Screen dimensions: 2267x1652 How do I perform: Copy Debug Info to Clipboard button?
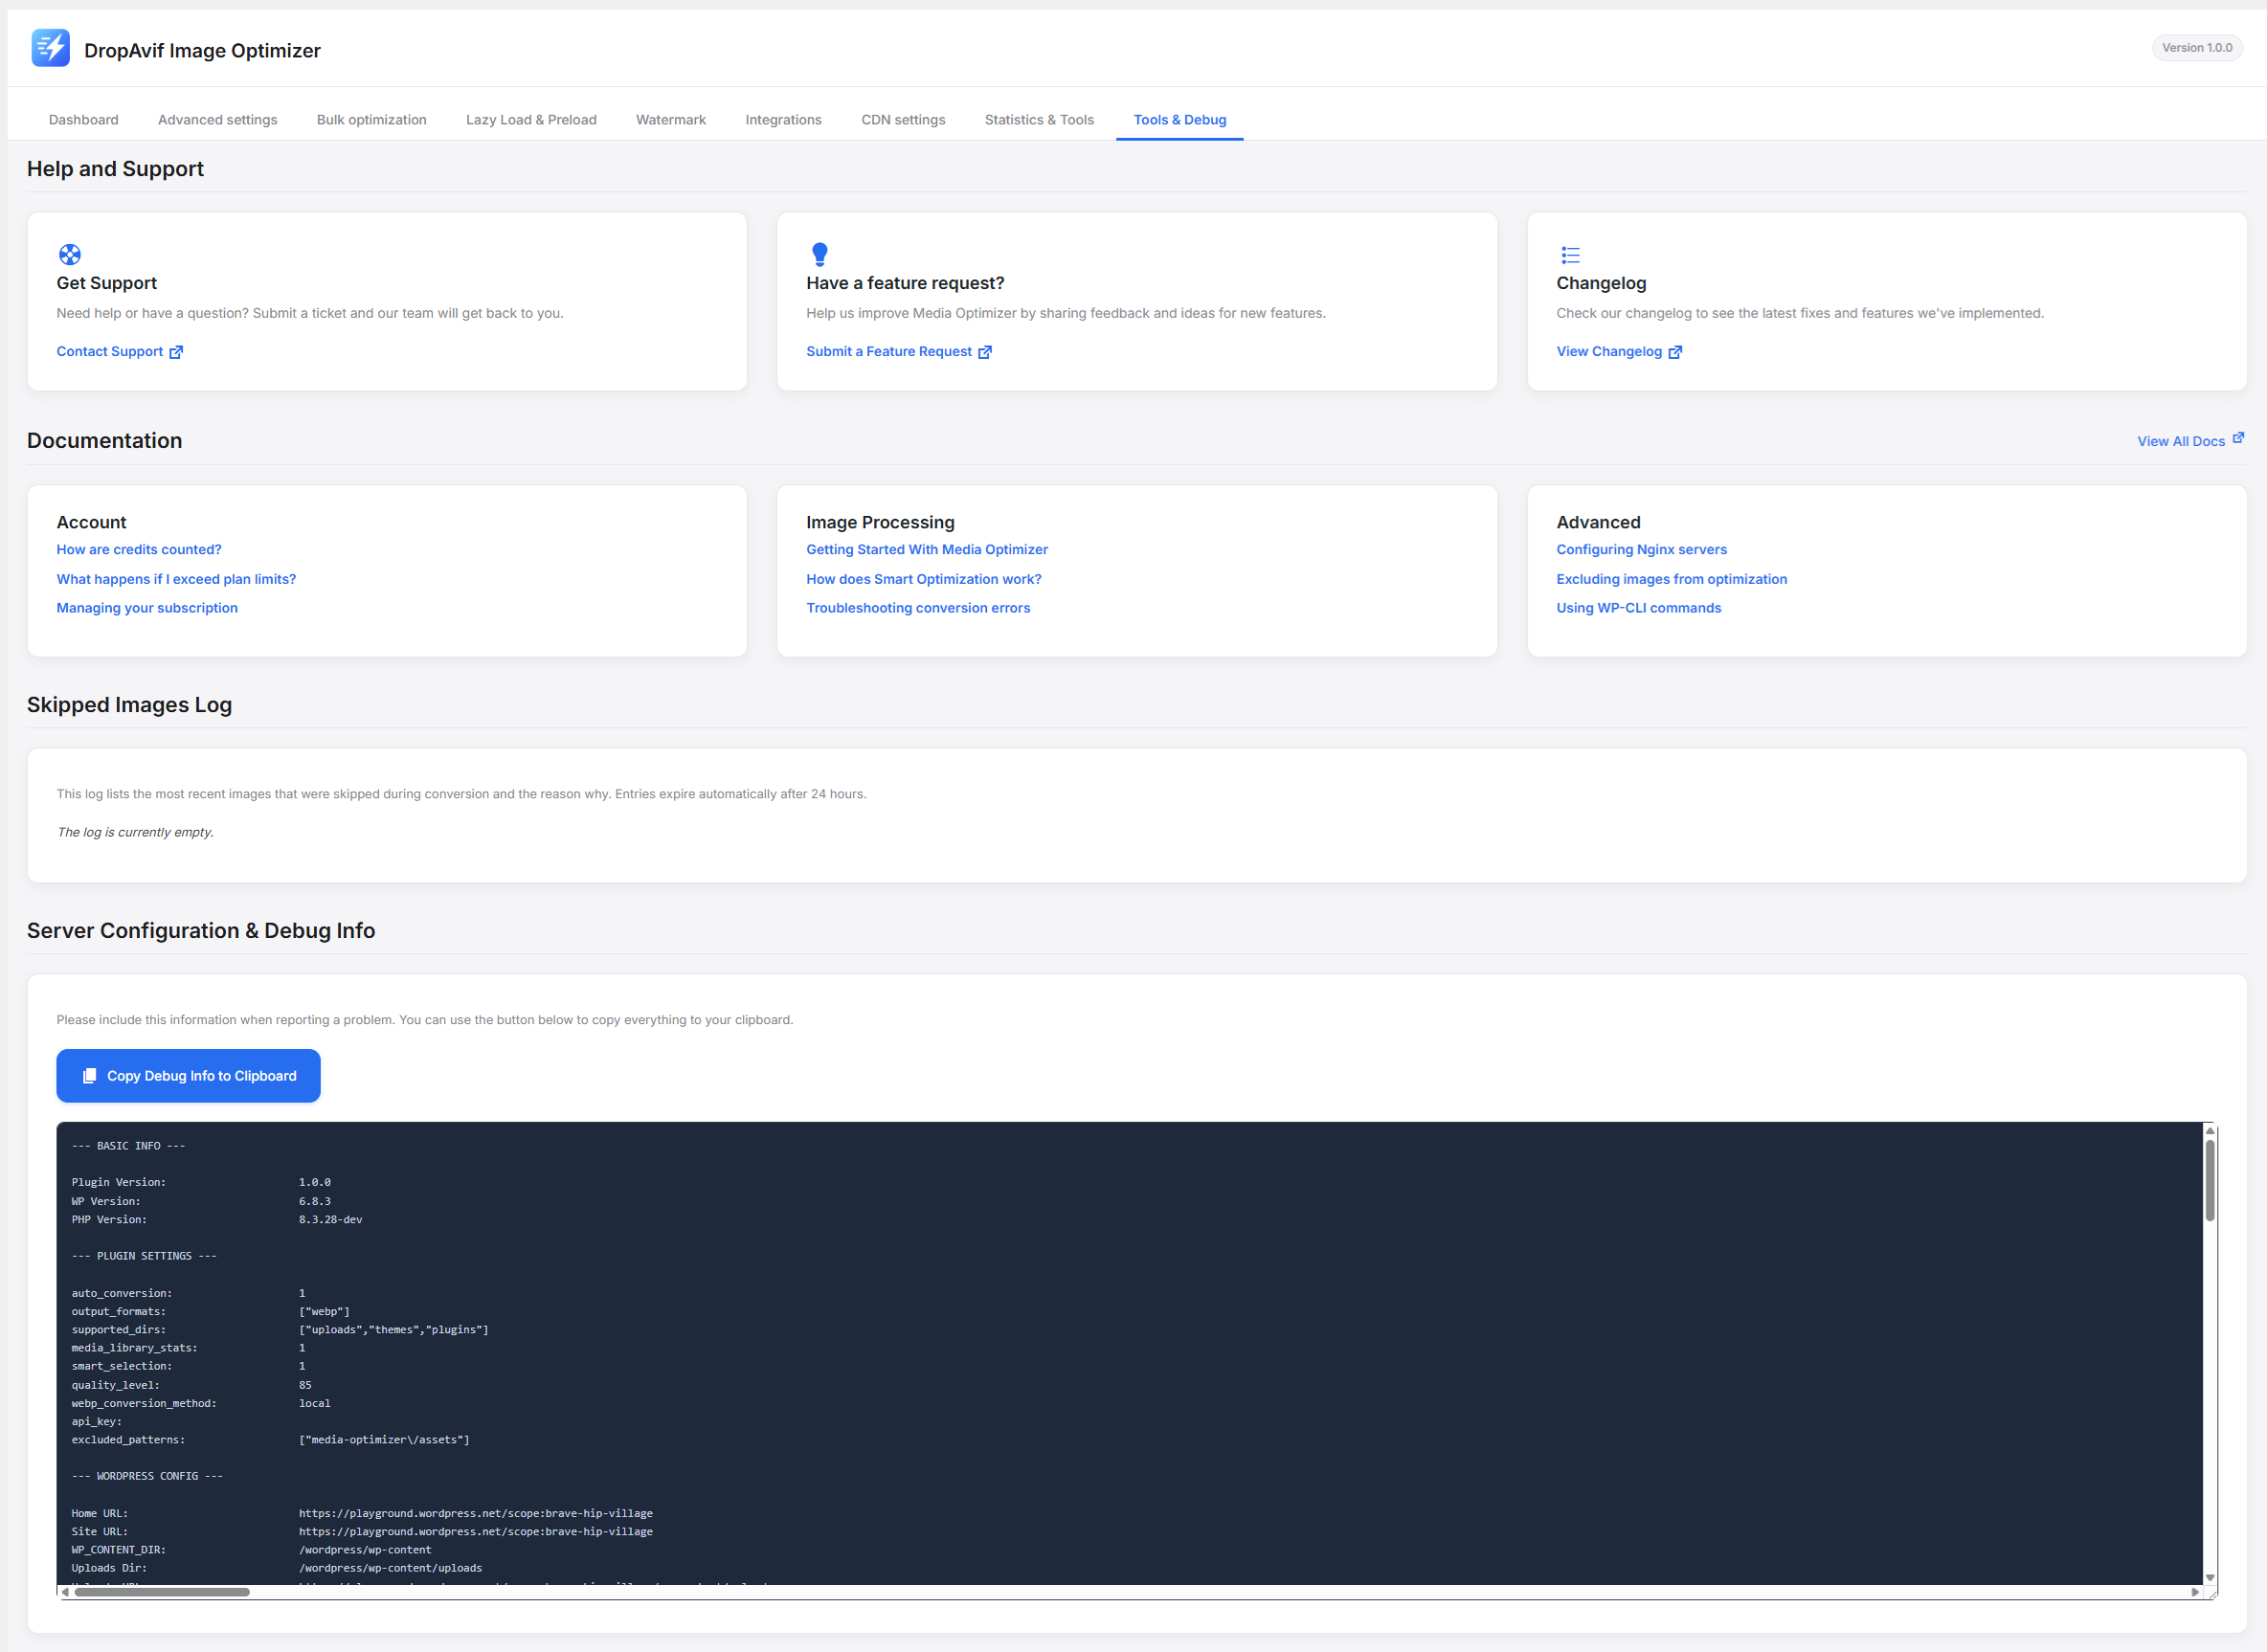tap(188, 1076)
